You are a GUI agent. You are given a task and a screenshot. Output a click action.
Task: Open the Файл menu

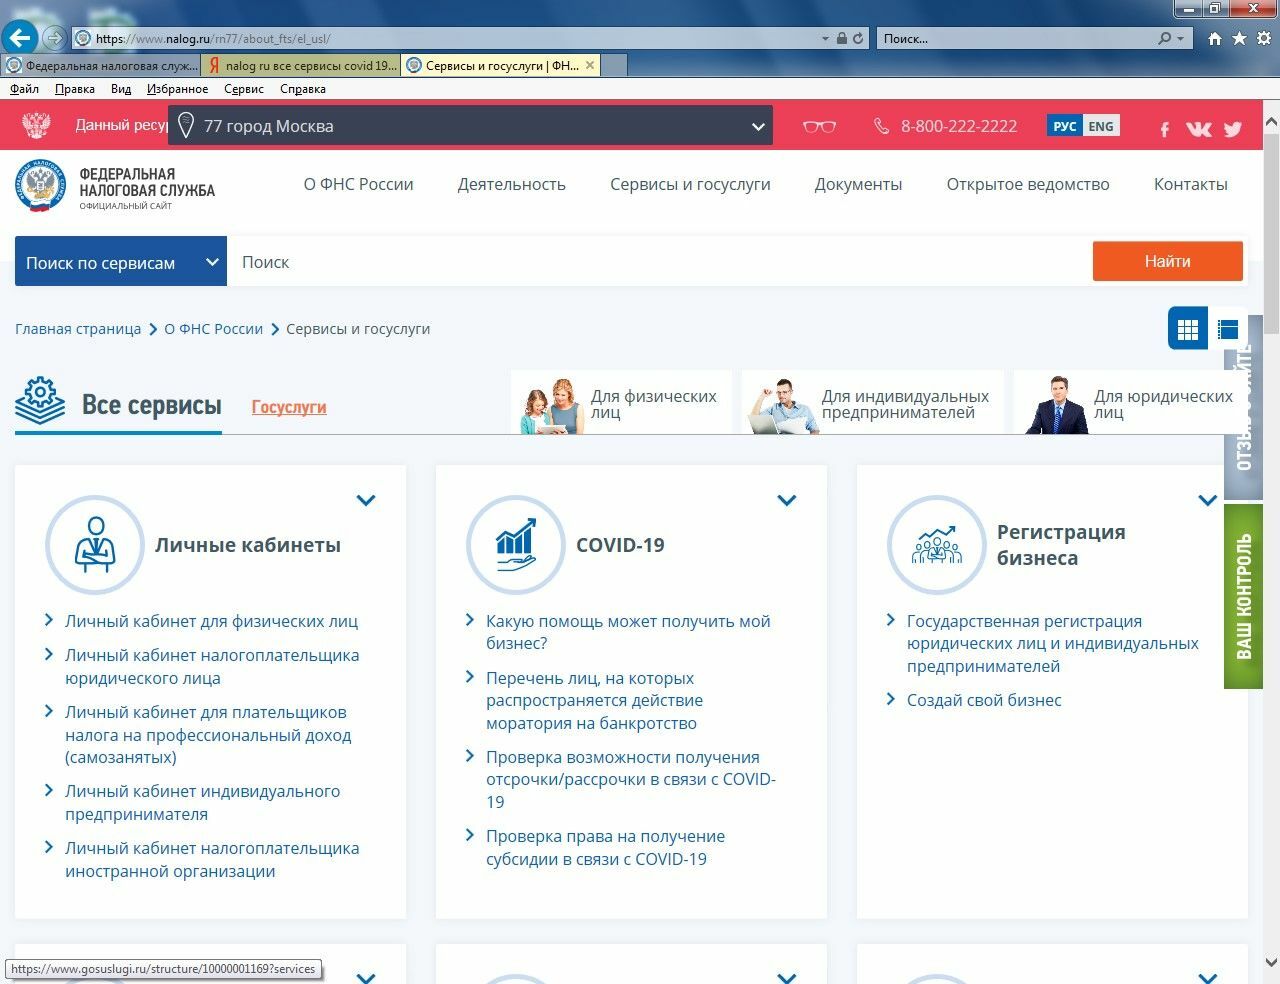(x=24, y=89)
